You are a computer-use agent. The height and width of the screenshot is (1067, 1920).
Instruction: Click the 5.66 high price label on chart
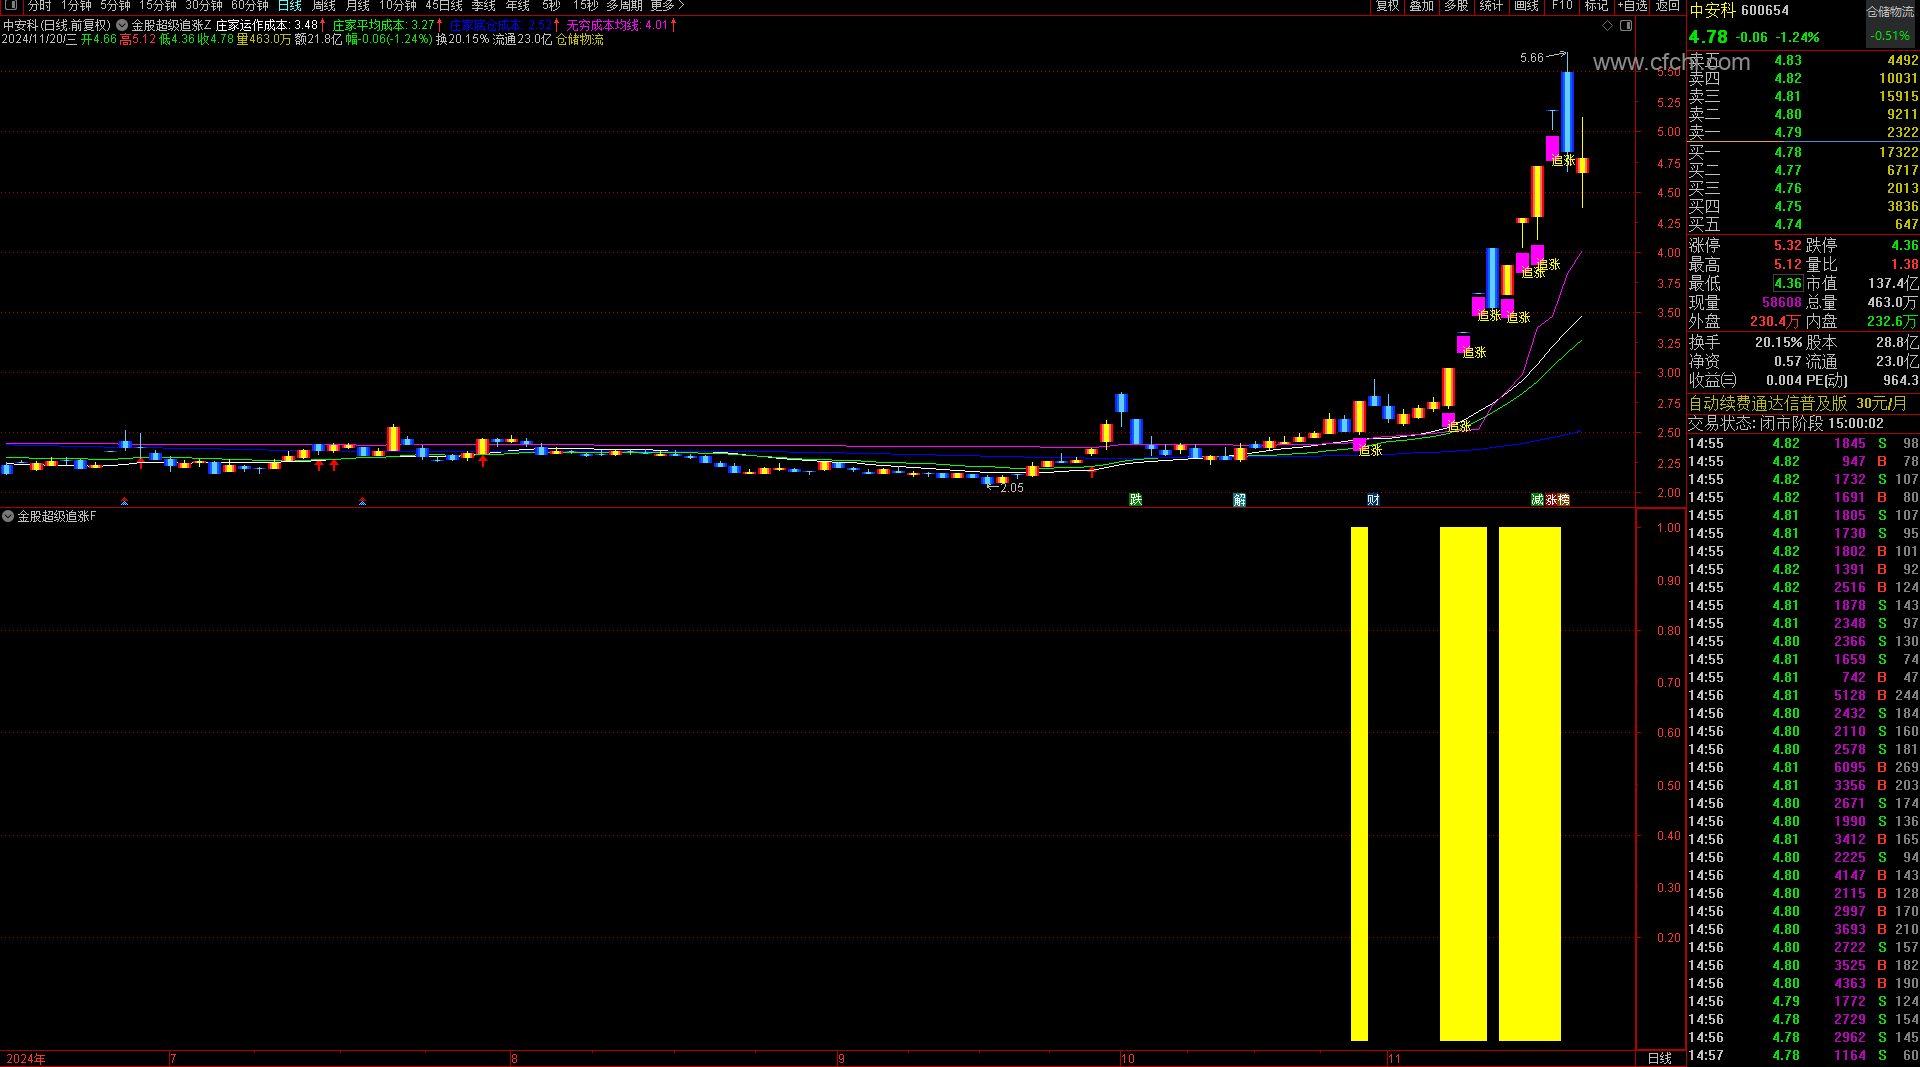point(1531,58)
